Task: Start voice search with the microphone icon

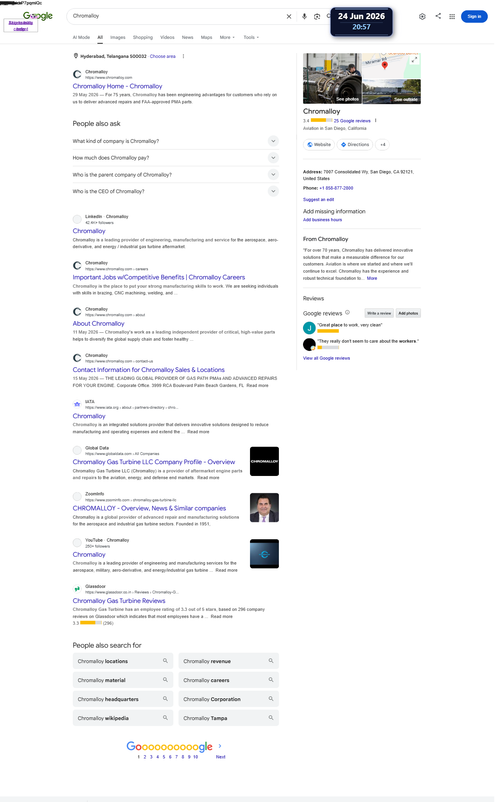Action: coord(304,16)
